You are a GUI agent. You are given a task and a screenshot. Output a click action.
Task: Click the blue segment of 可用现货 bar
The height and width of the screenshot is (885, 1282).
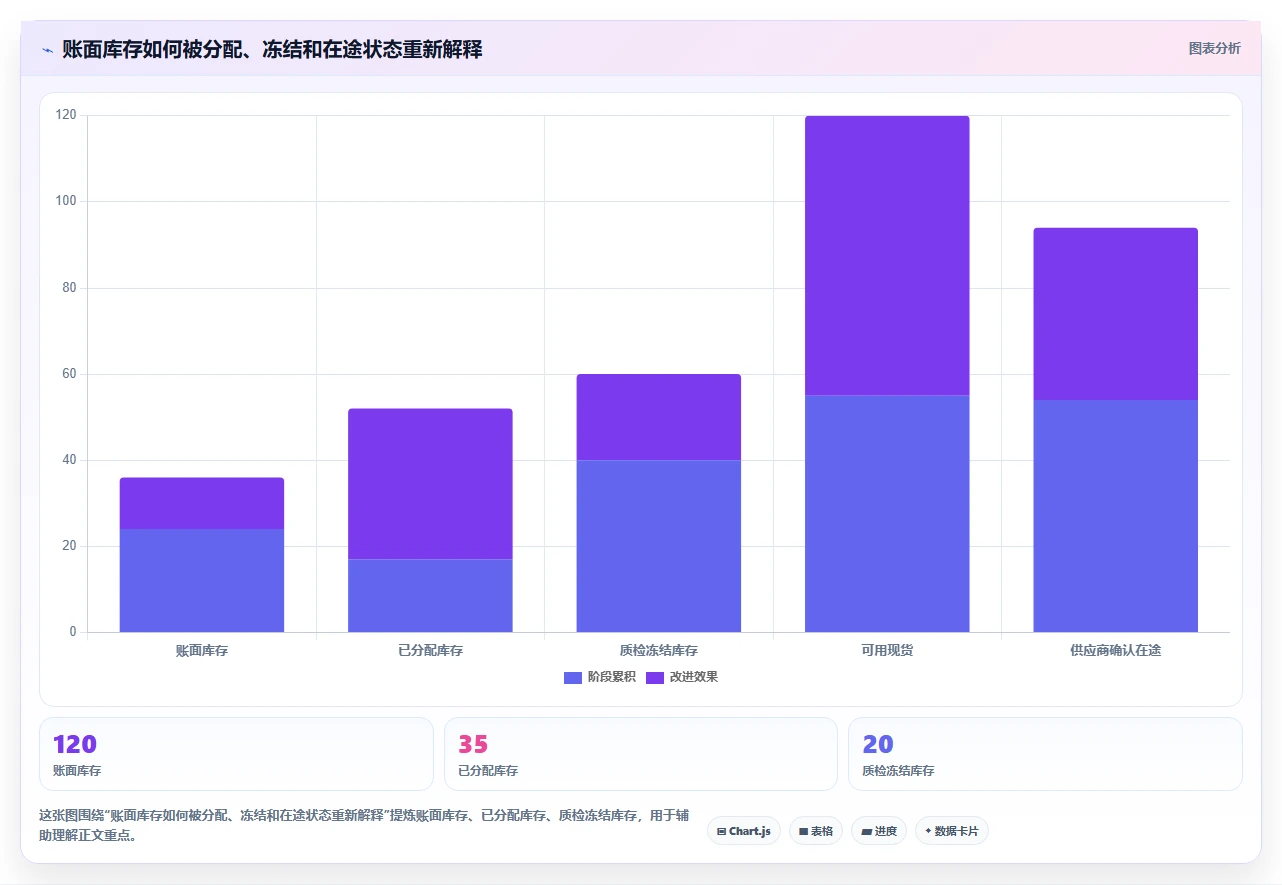click(x=887, y=513)
